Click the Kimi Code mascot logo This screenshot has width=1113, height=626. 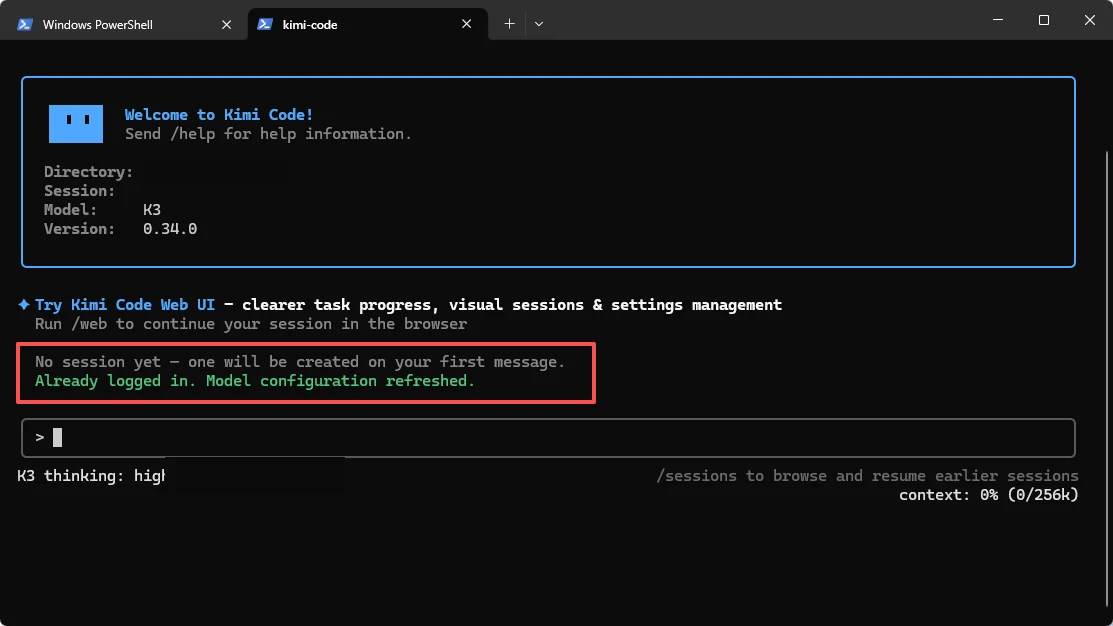(76, 123)
